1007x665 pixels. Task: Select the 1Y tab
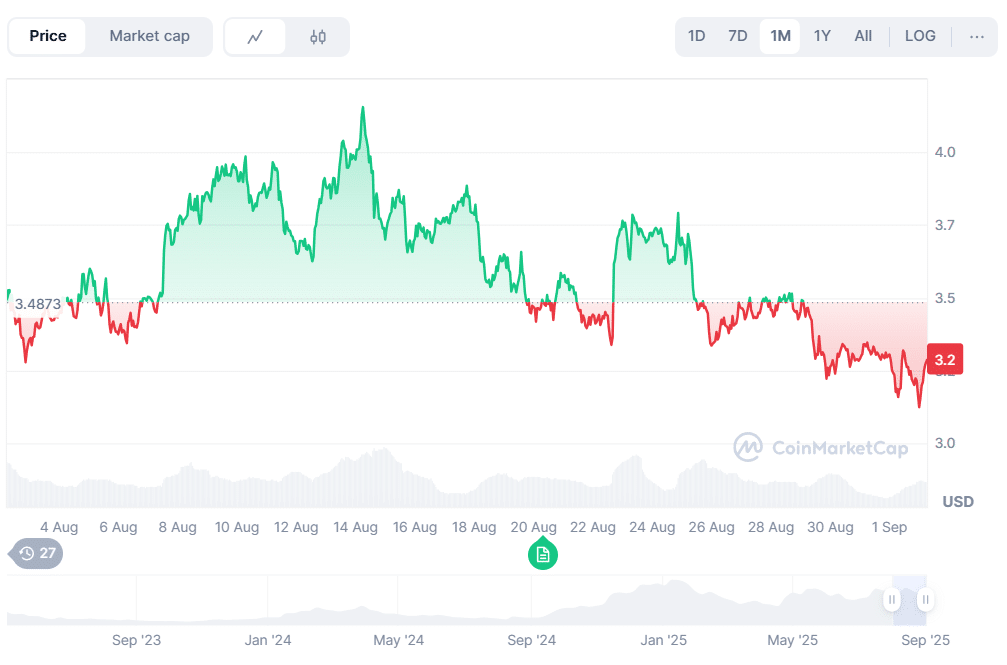(821, 36)
